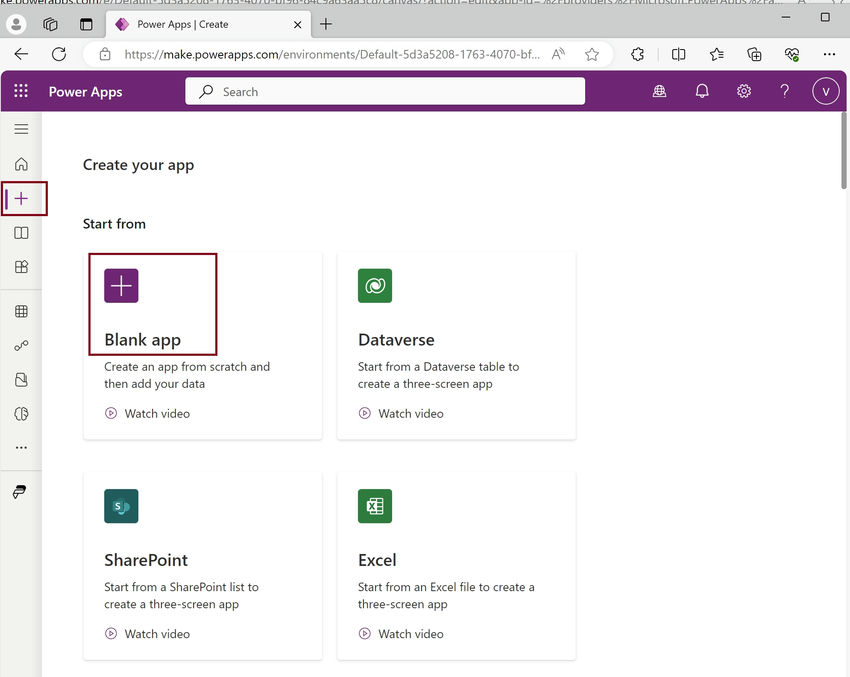Open Learn book icon in sidebar
The height and width of the screenshot is (677, 850).
pyautogui.click(x=21, y=233)
